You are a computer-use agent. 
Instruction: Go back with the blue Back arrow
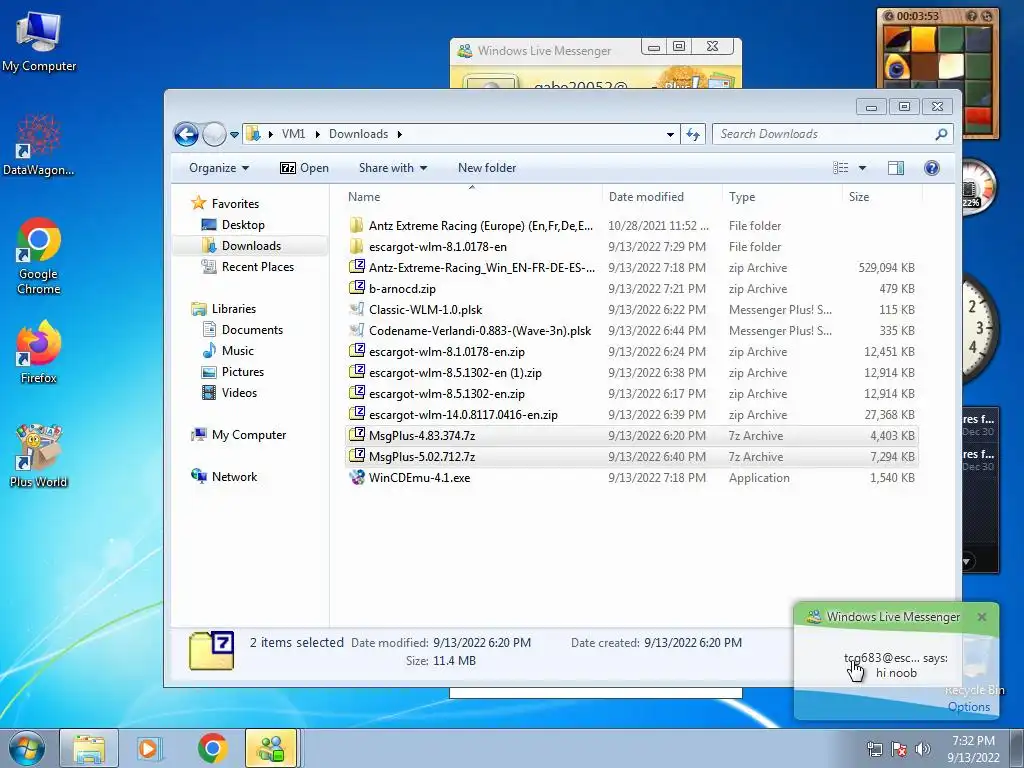186,135
